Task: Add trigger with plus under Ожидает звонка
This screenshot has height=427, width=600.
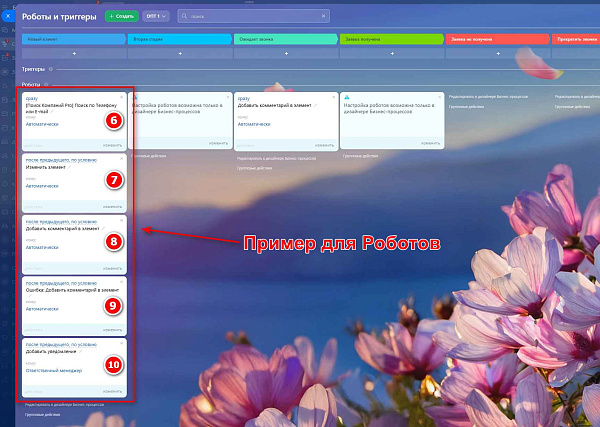Action: coord(286,54)
